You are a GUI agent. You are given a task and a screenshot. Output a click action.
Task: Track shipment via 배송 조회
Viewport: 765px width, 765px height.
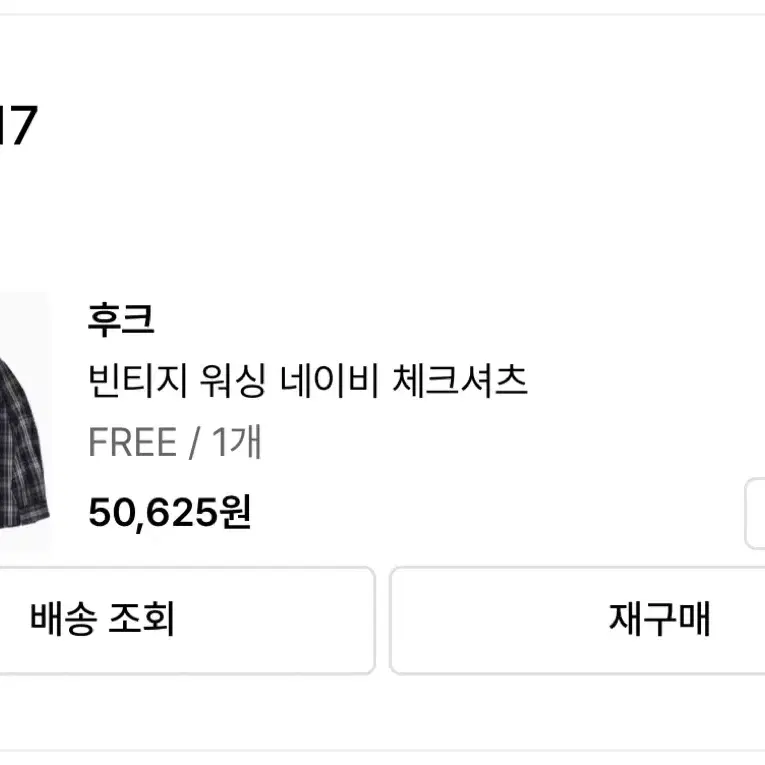click(187, 621)
